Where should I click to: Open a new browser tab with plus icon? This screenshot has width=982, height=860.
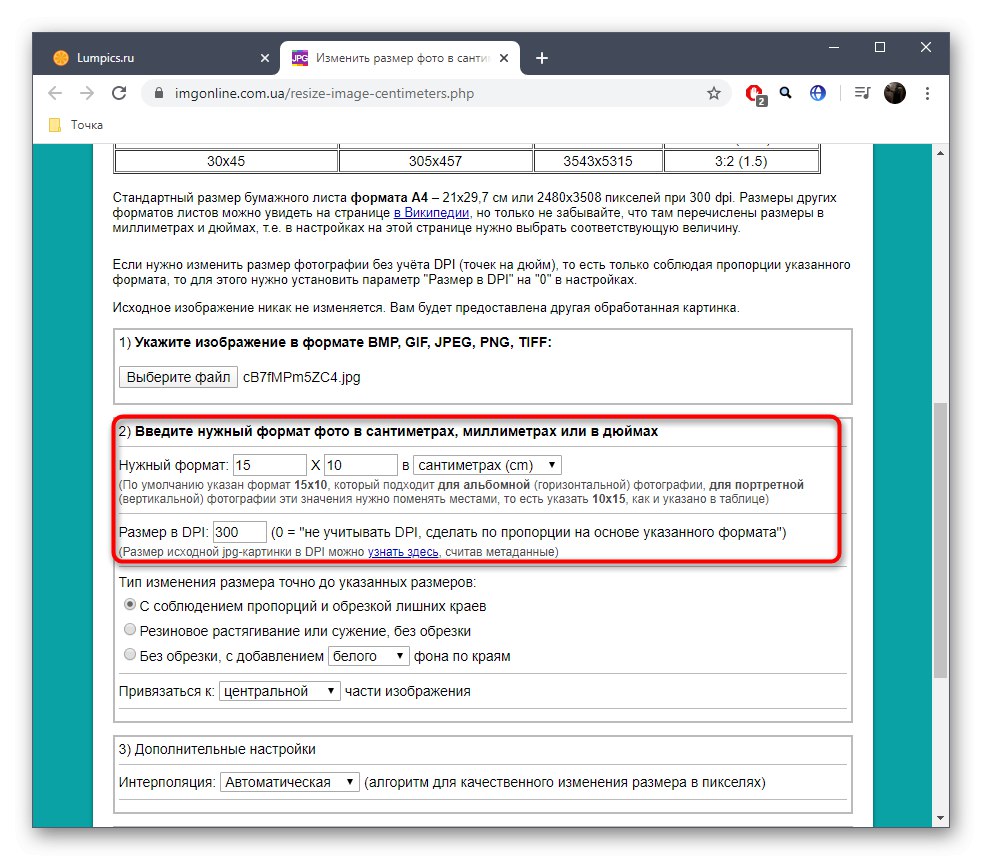(541, 57)
